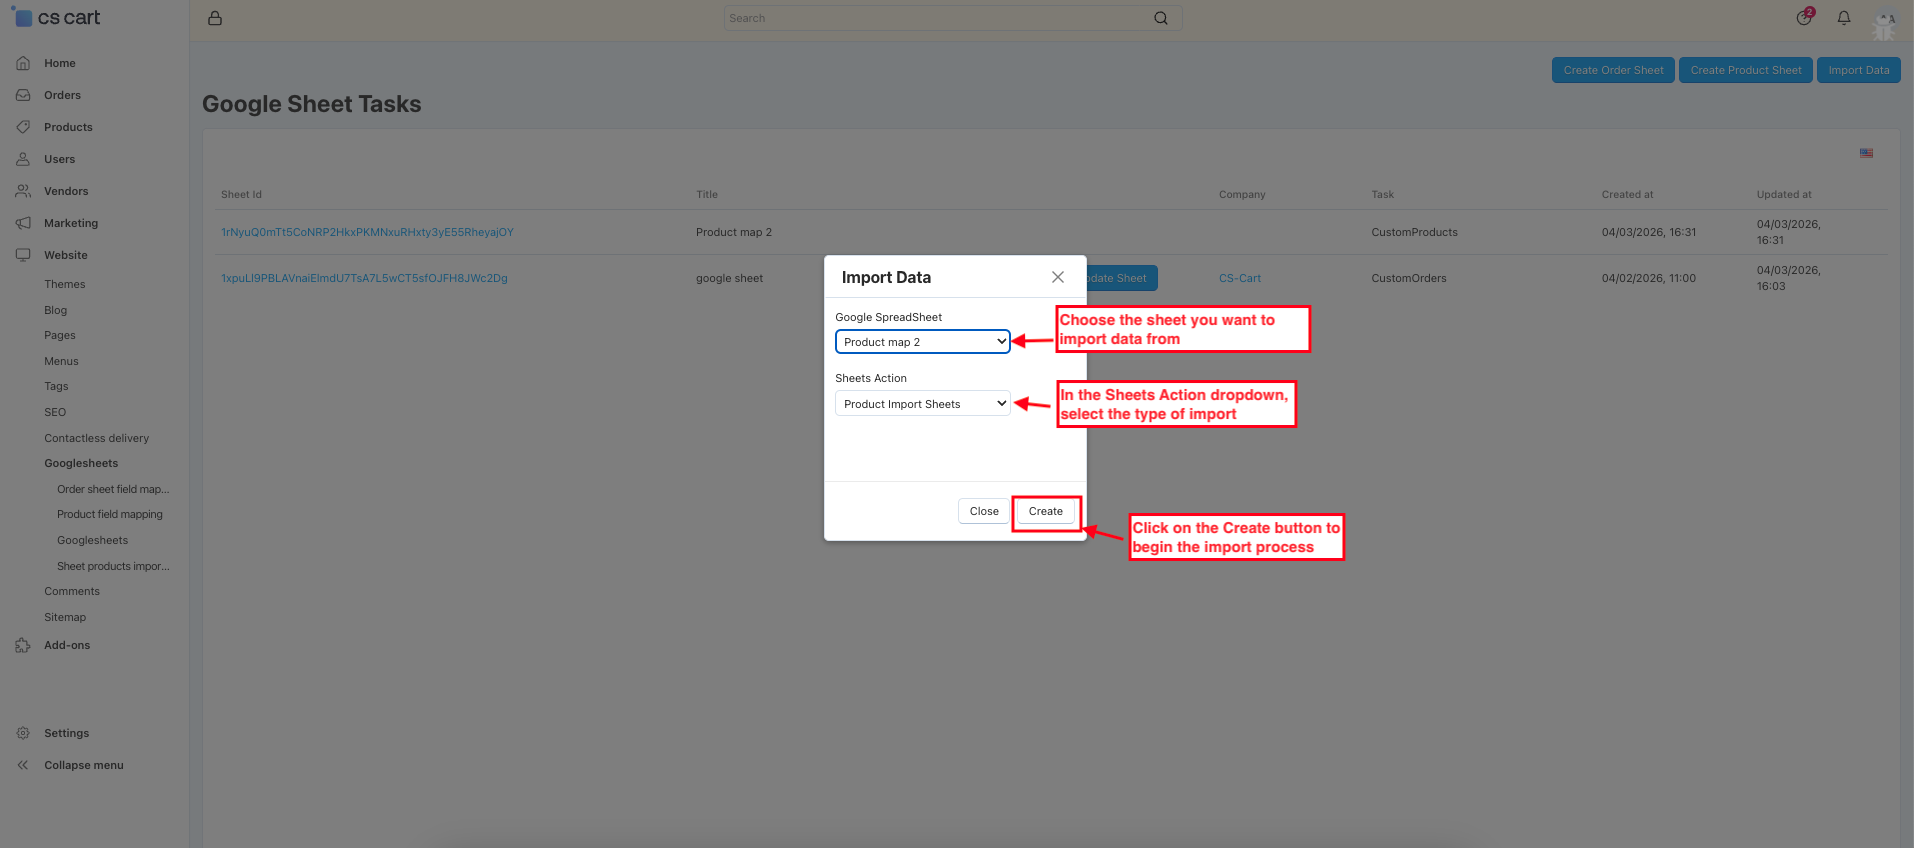The height and width of the screenshot is (848, 1914).
Task: Click the Title column header
Action: point(707,194)
